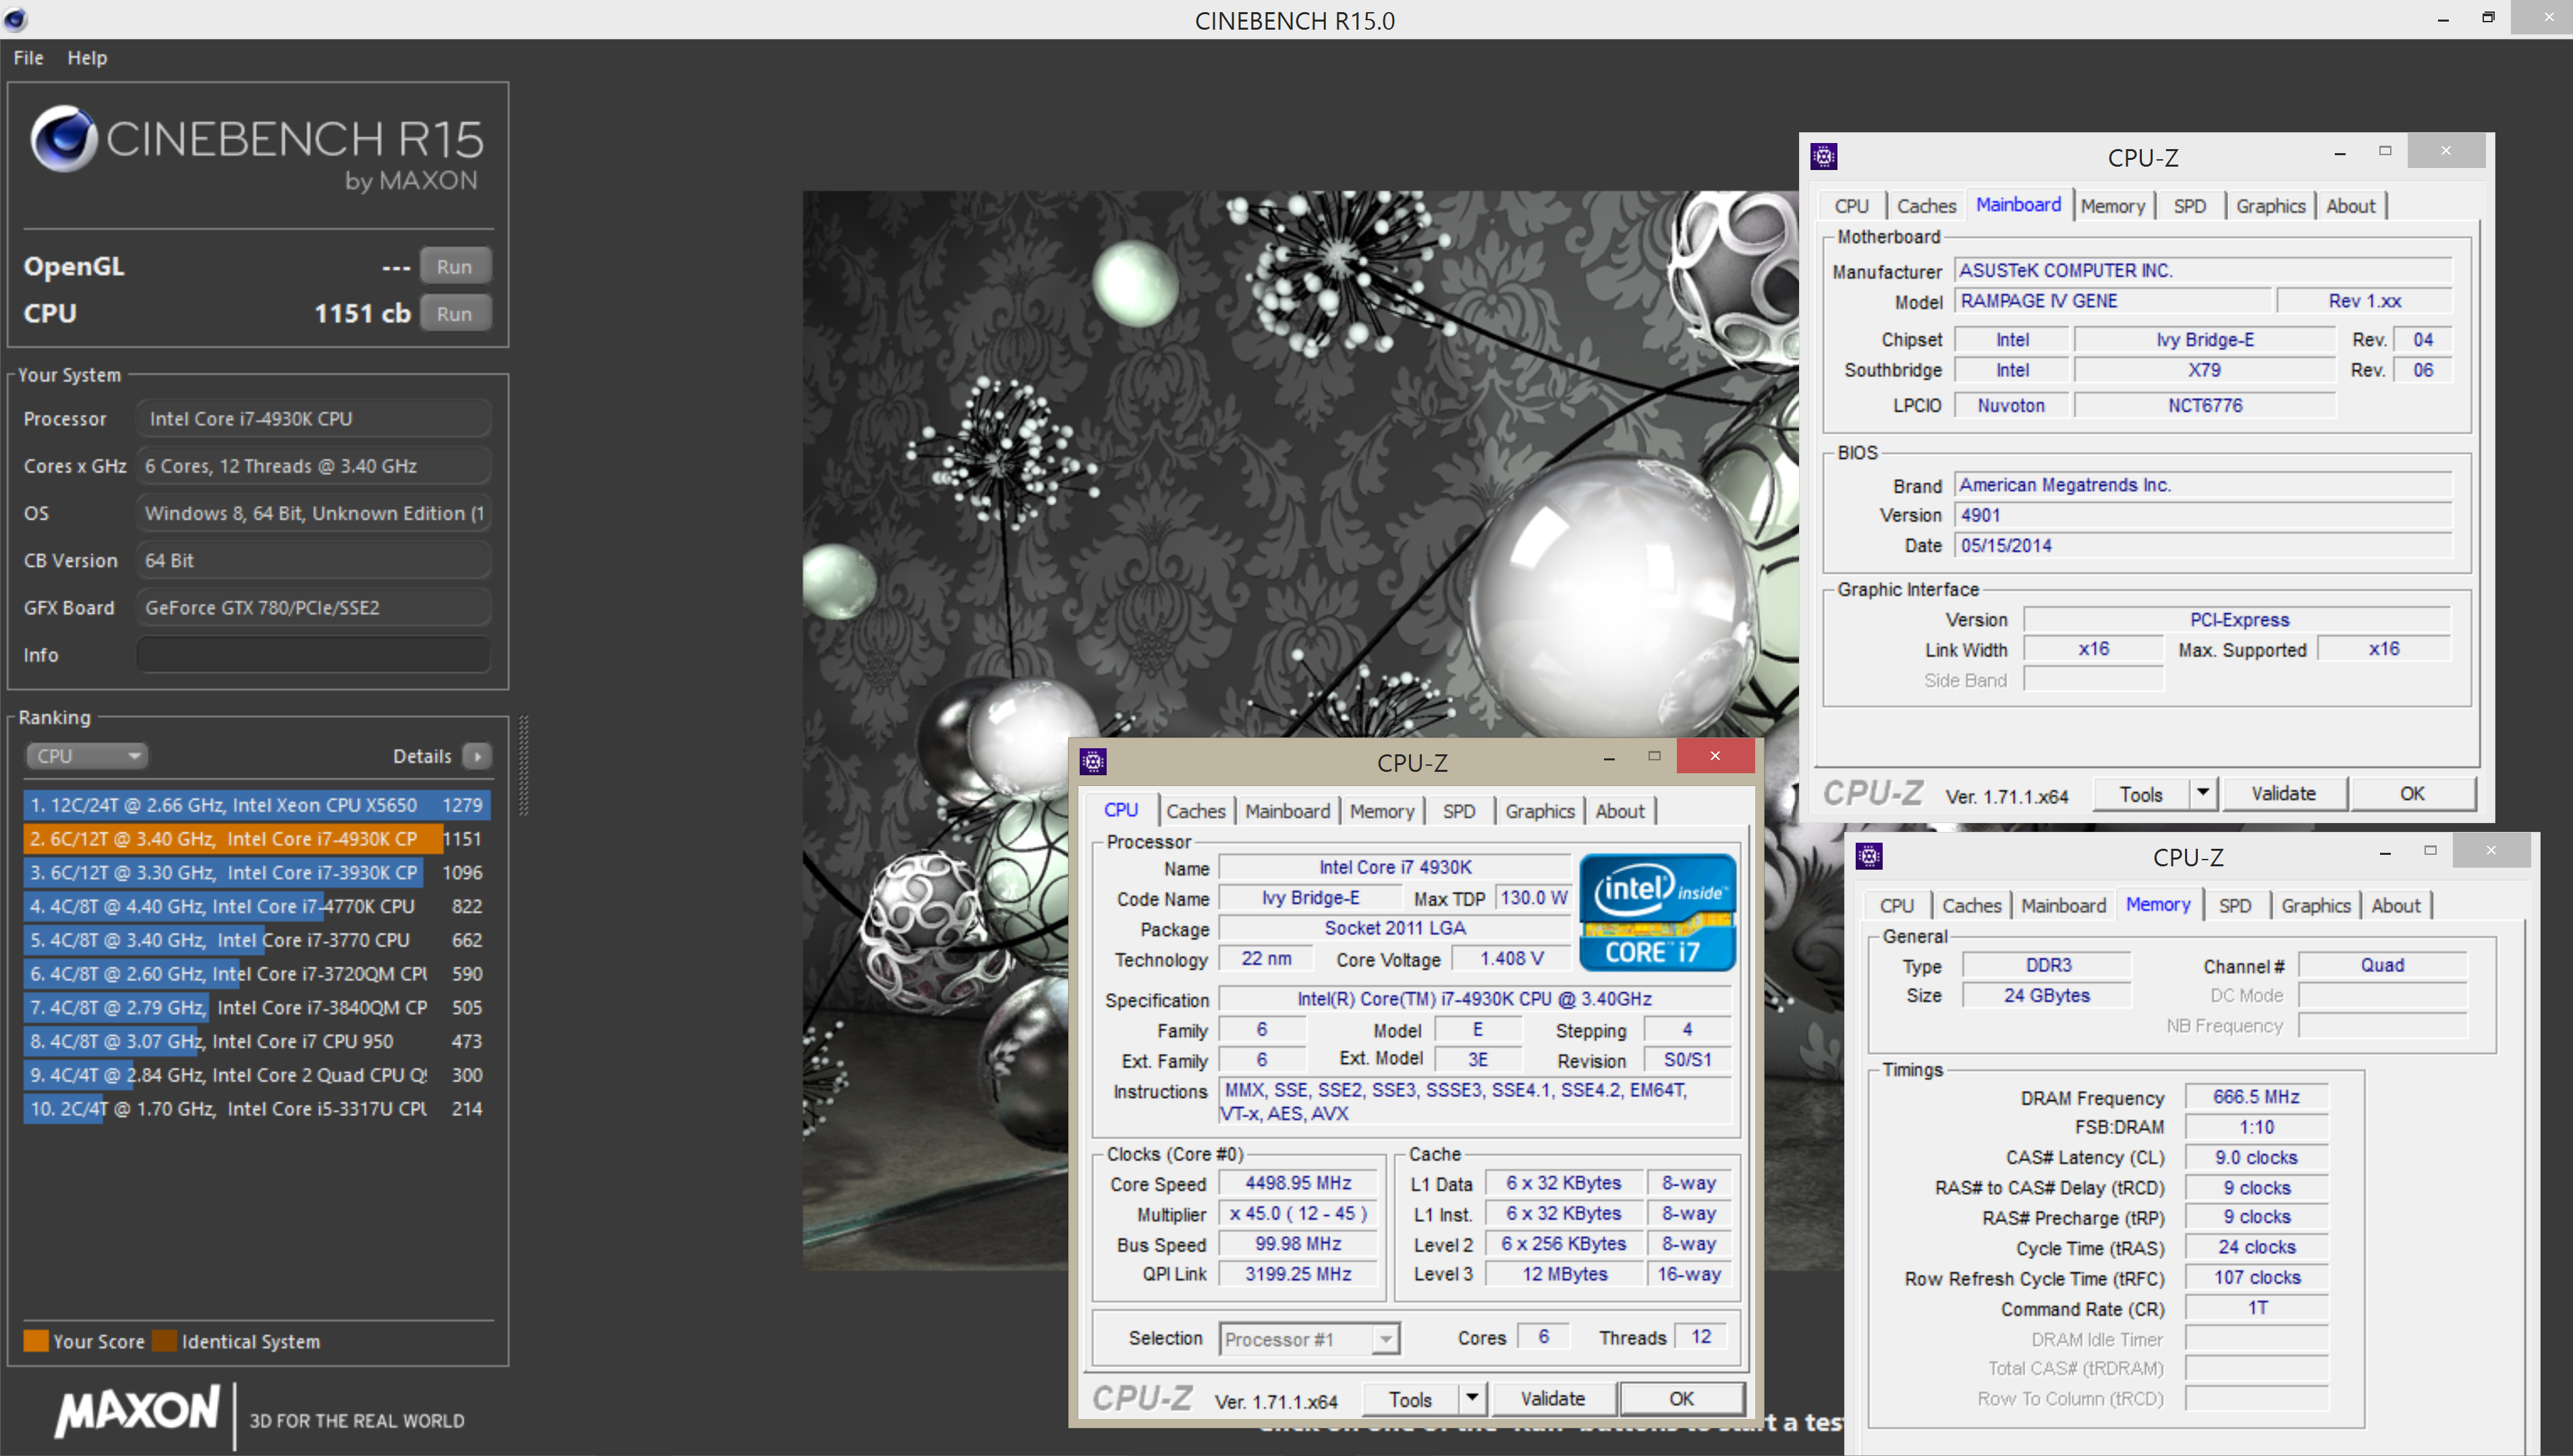Switch to CPU tab in Mainboard CPU-Z window
Viewport: 2573px width, 1456px height.
[x=1851, y=206]
